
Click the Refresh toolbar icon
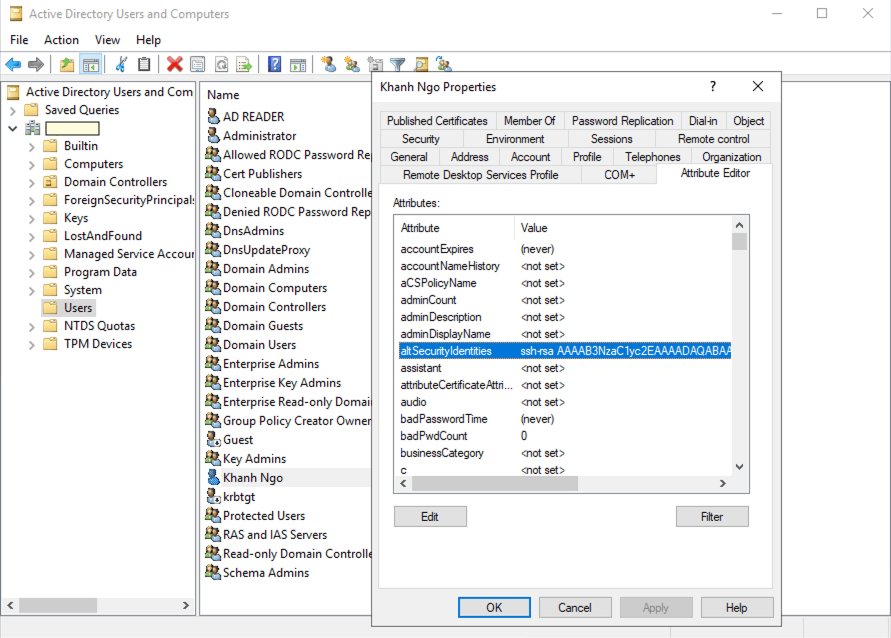[221, 64]
